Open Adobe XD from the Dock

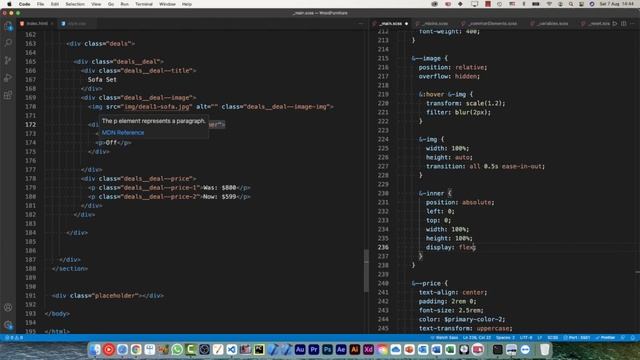click(x=369, y=349)
